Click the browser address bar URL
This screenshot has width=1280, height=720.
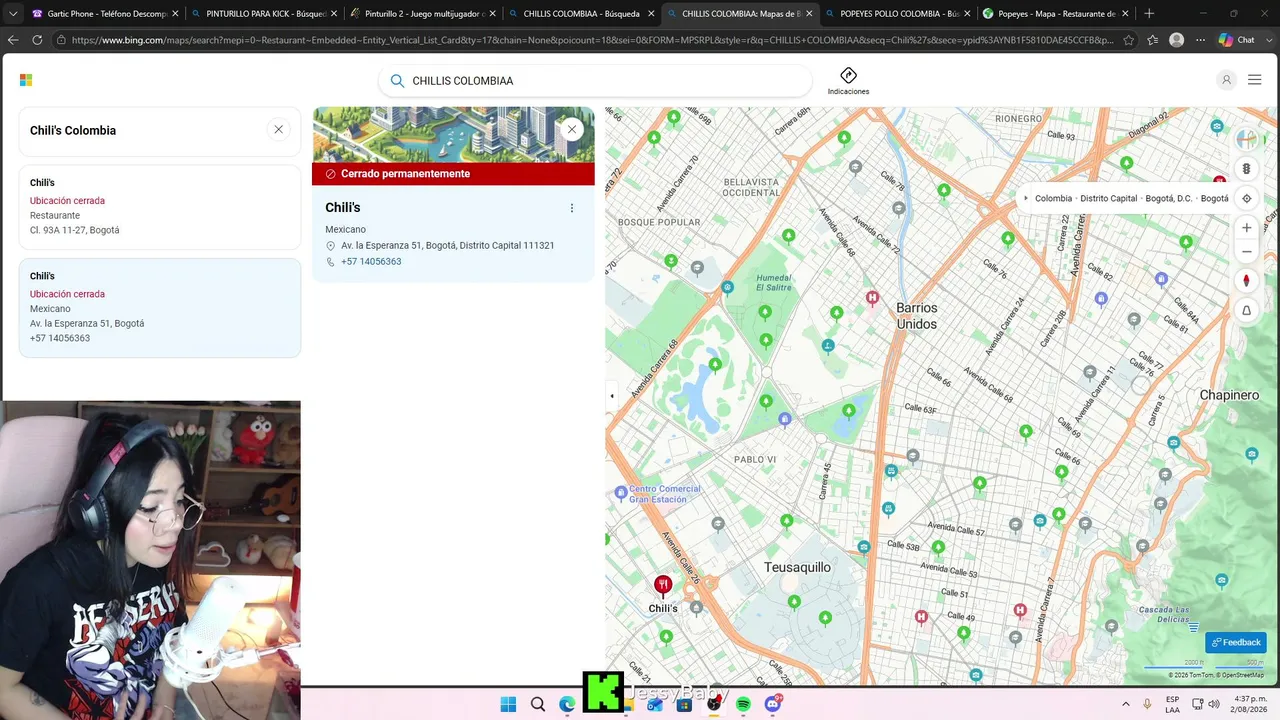(592, 40)
